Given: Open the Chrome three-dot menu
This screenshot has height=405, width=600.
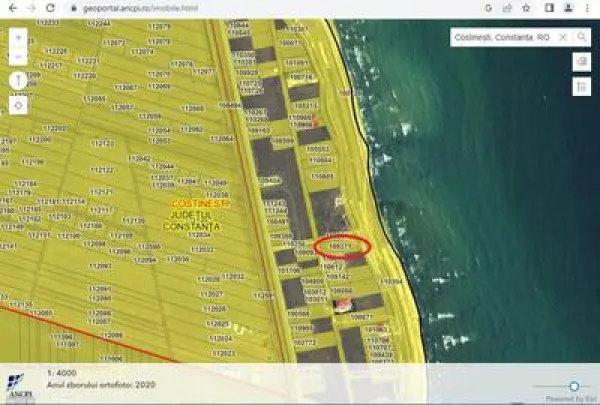Looking at the screenshot, I should 587,8.
